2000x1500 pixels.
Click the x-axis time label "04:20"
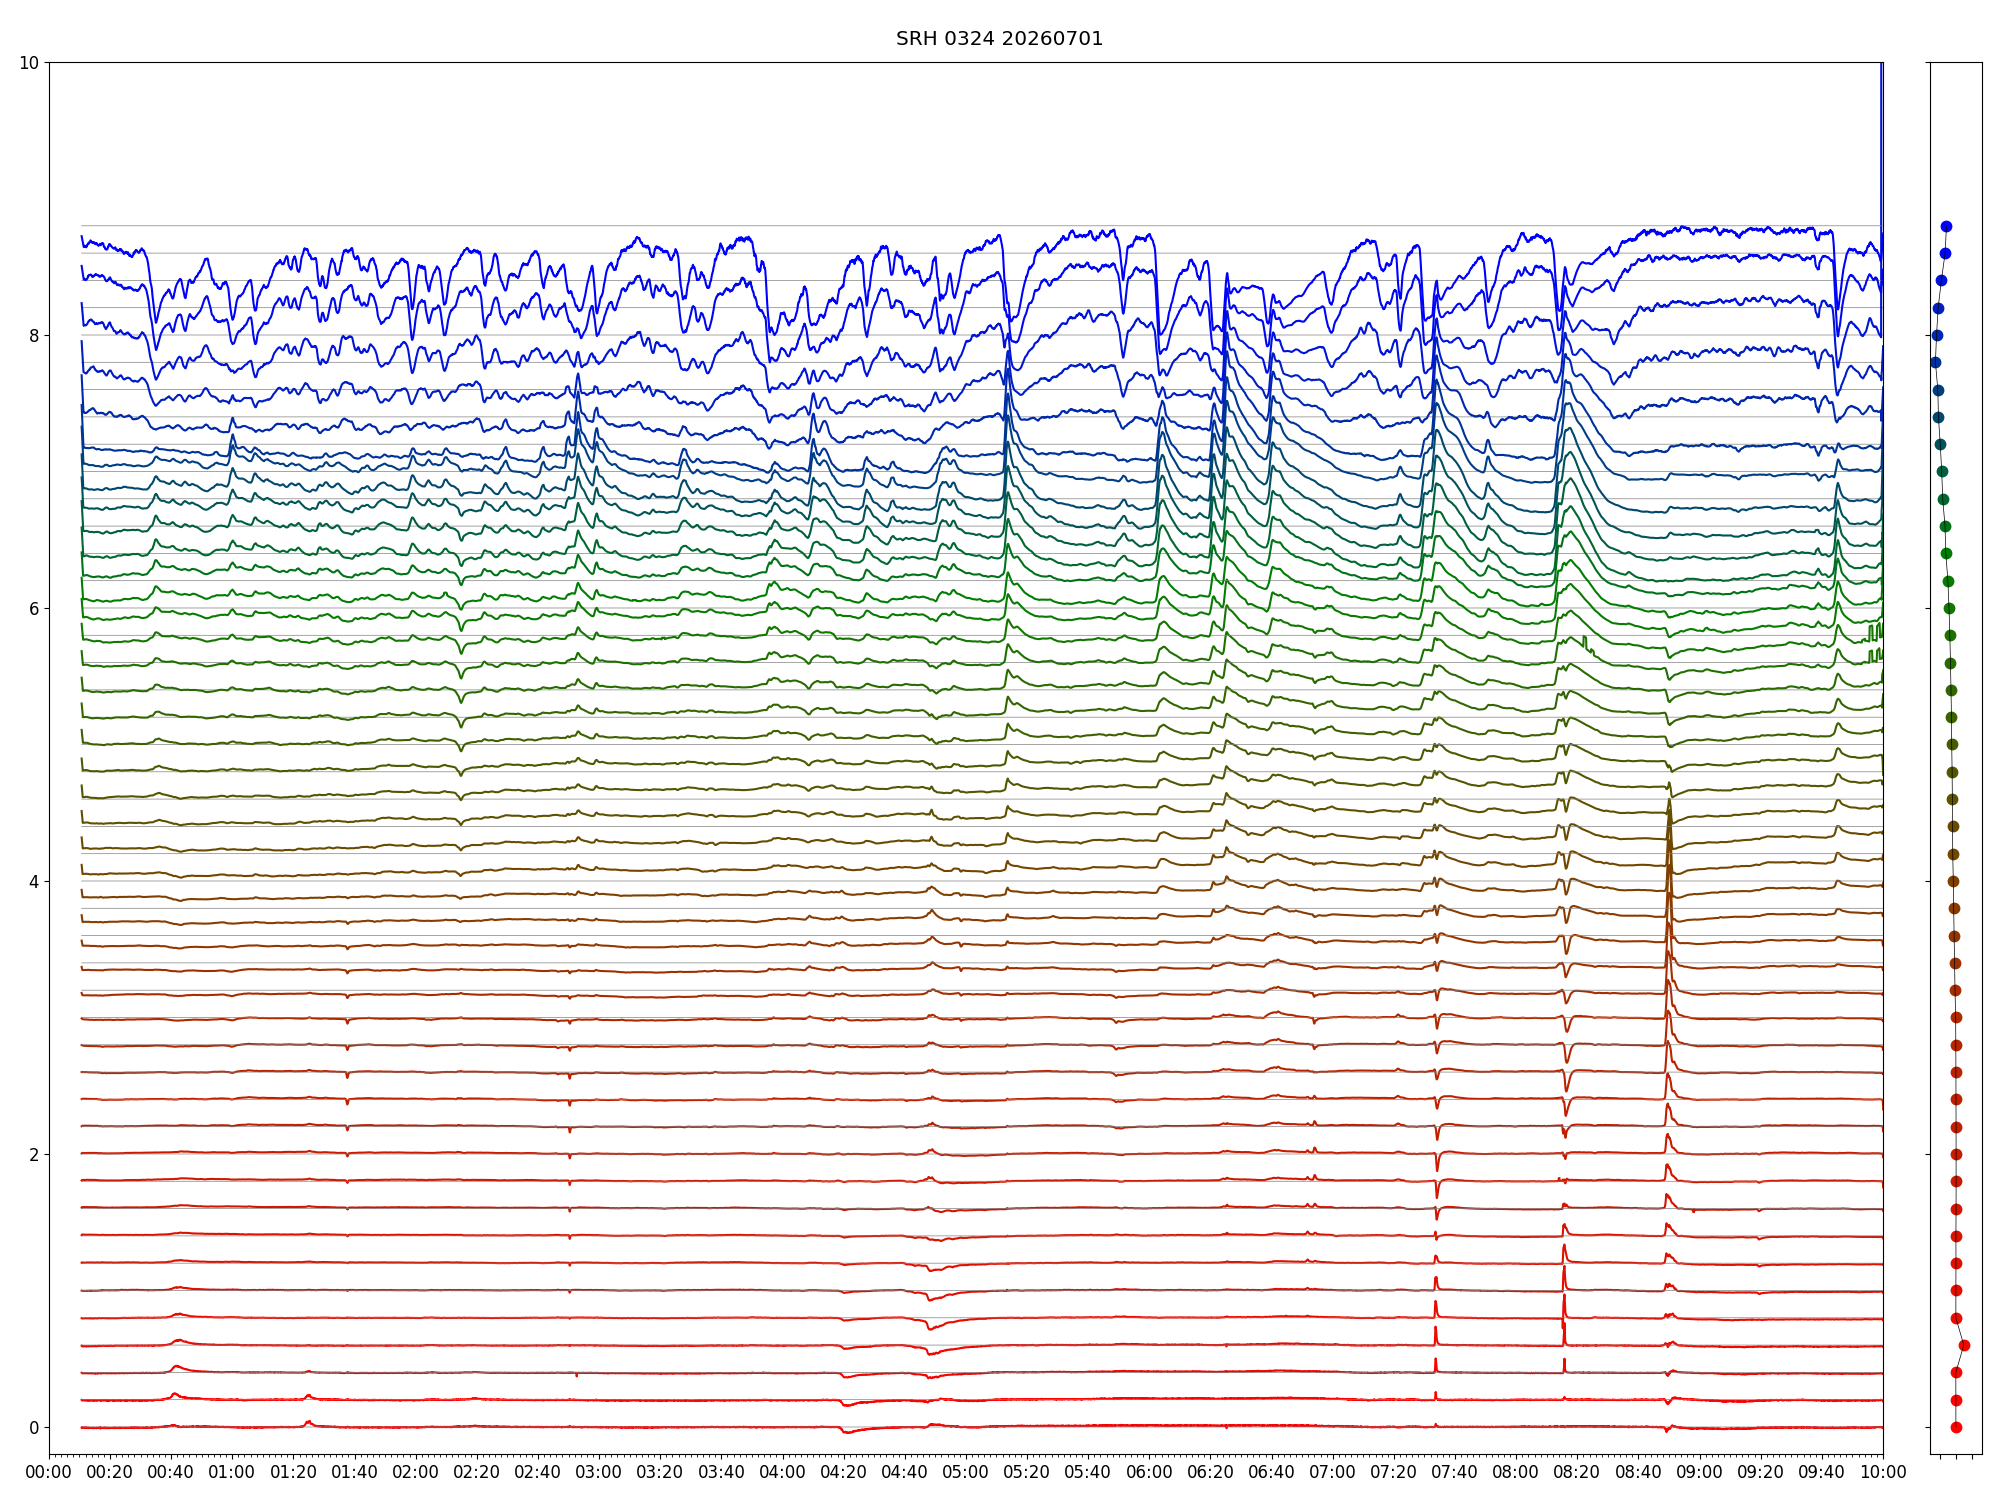(x=844, y=1473)
